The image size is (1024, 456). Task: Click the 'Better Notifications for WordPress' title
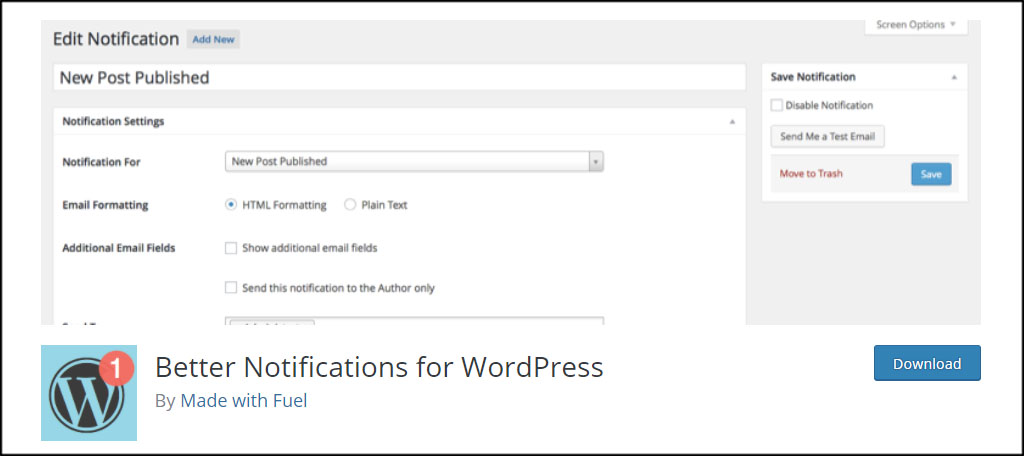click(379, 368)
